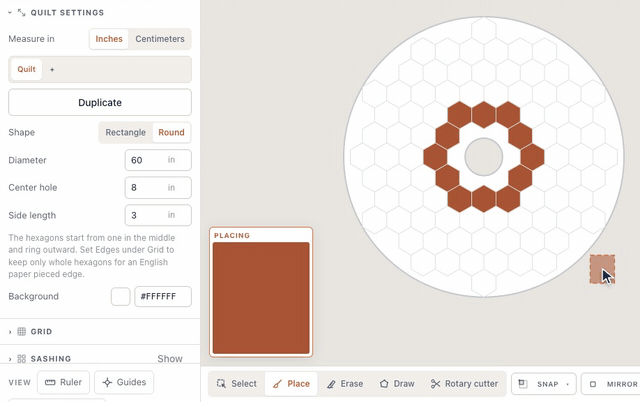Toggle the Snap button
Viewport: 640px width, 402px height.
pyautogui.click(x=544, y=384)
